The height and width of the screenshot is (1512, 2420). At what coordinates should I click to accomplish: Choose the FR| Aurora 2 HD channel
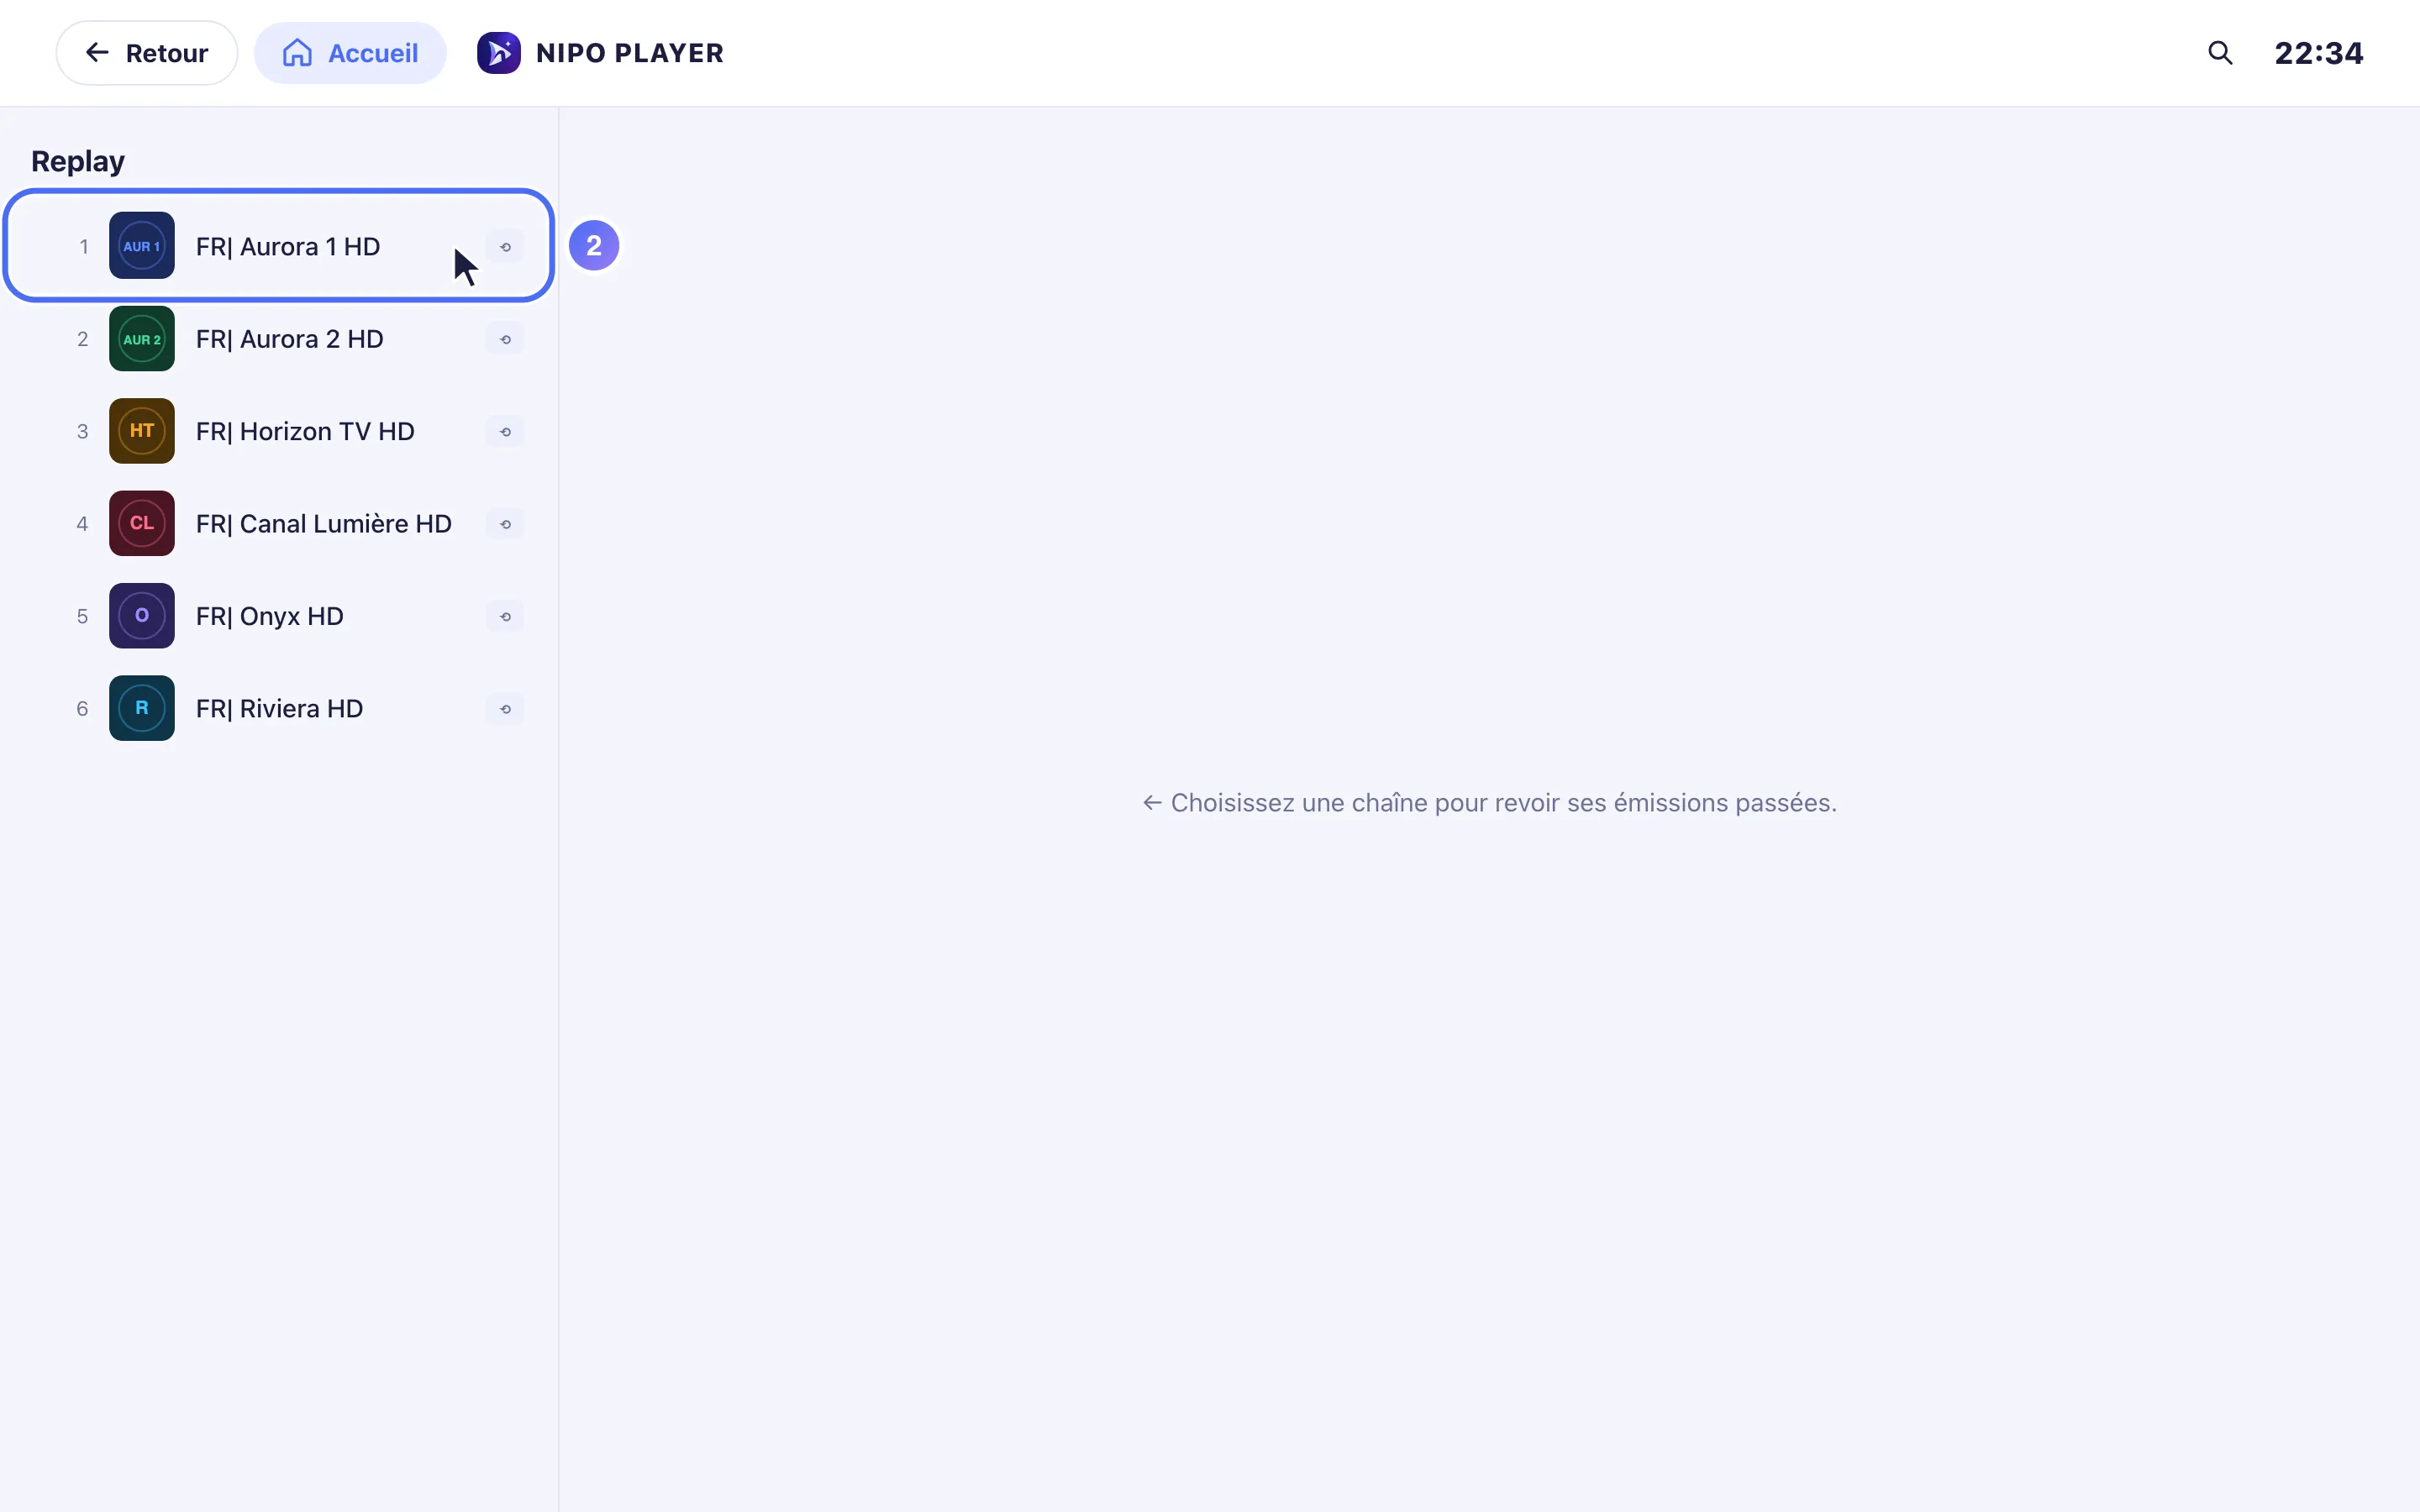click(279, 339)
